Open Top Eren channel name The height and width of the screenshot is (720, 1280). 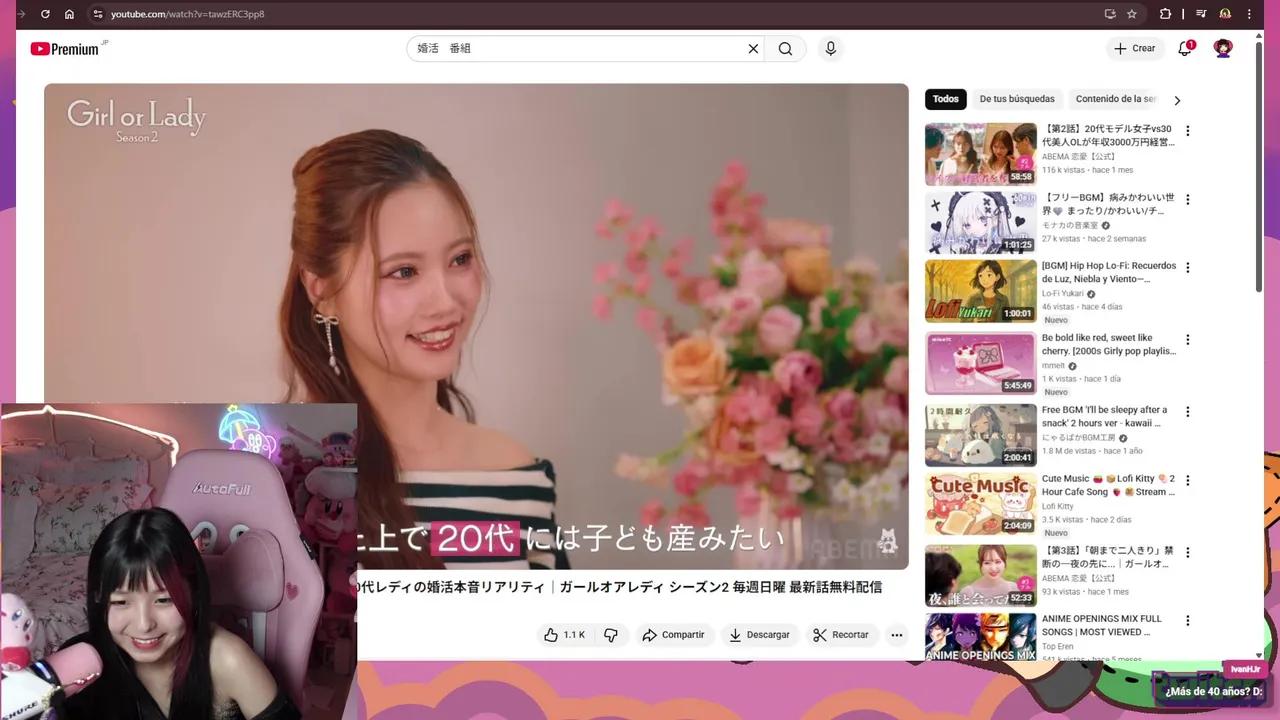[x=1058, y=647]
